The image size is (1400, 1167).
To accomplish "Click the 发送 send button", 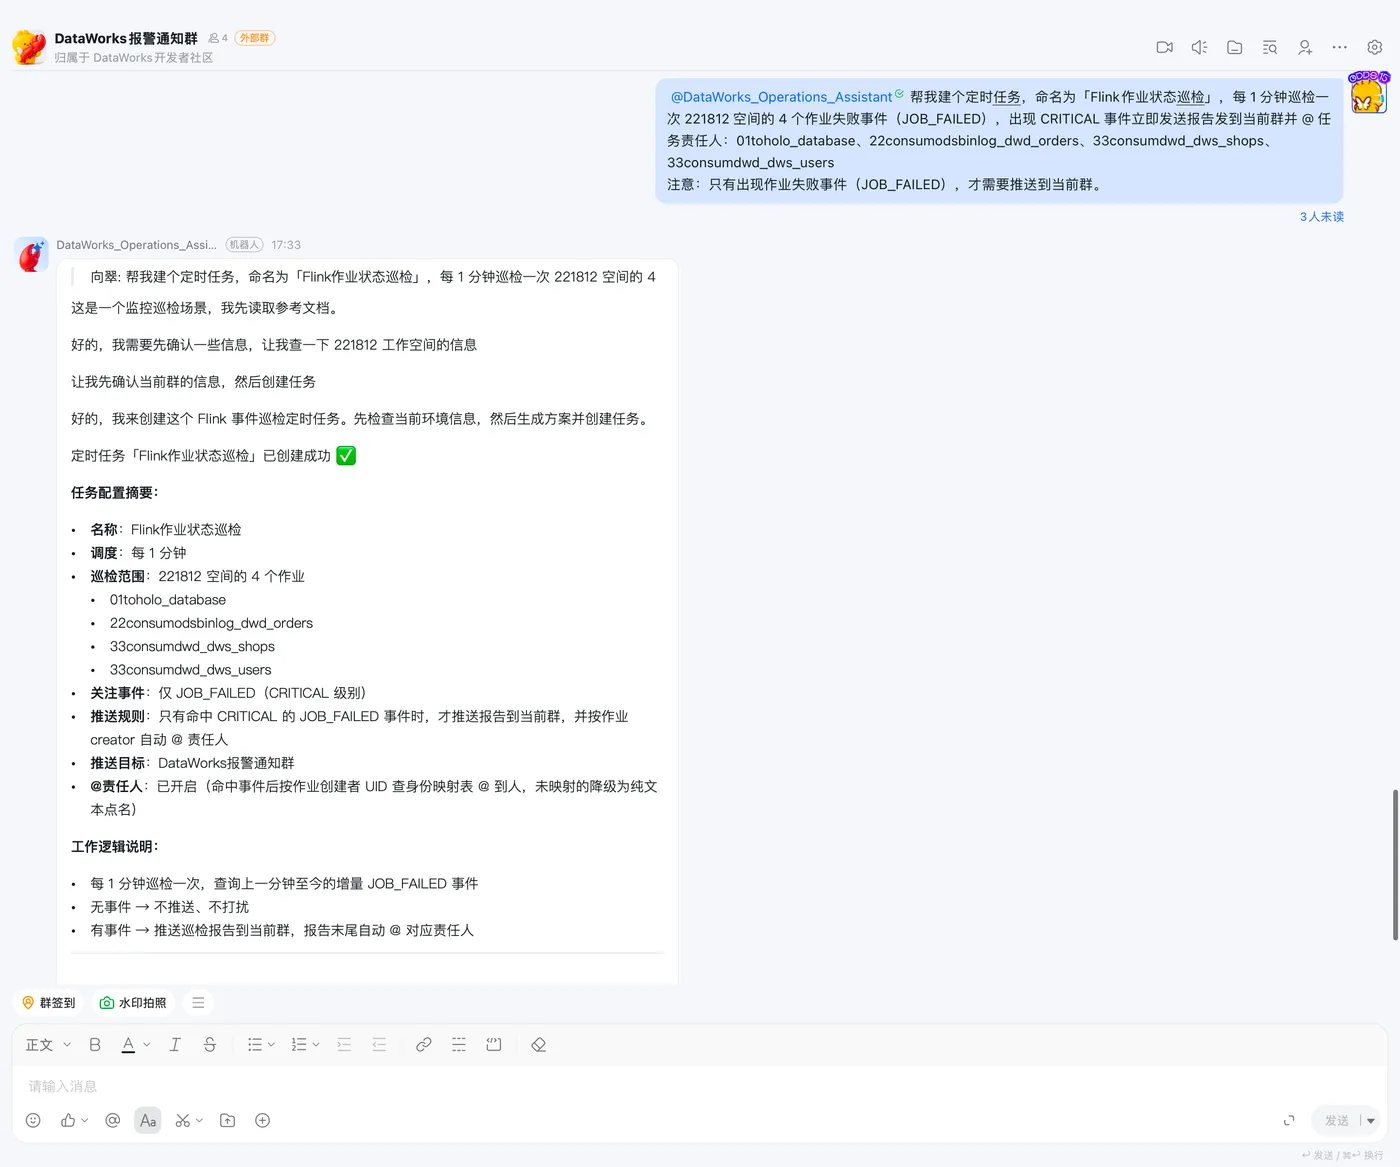I will coord(1336,1121).
